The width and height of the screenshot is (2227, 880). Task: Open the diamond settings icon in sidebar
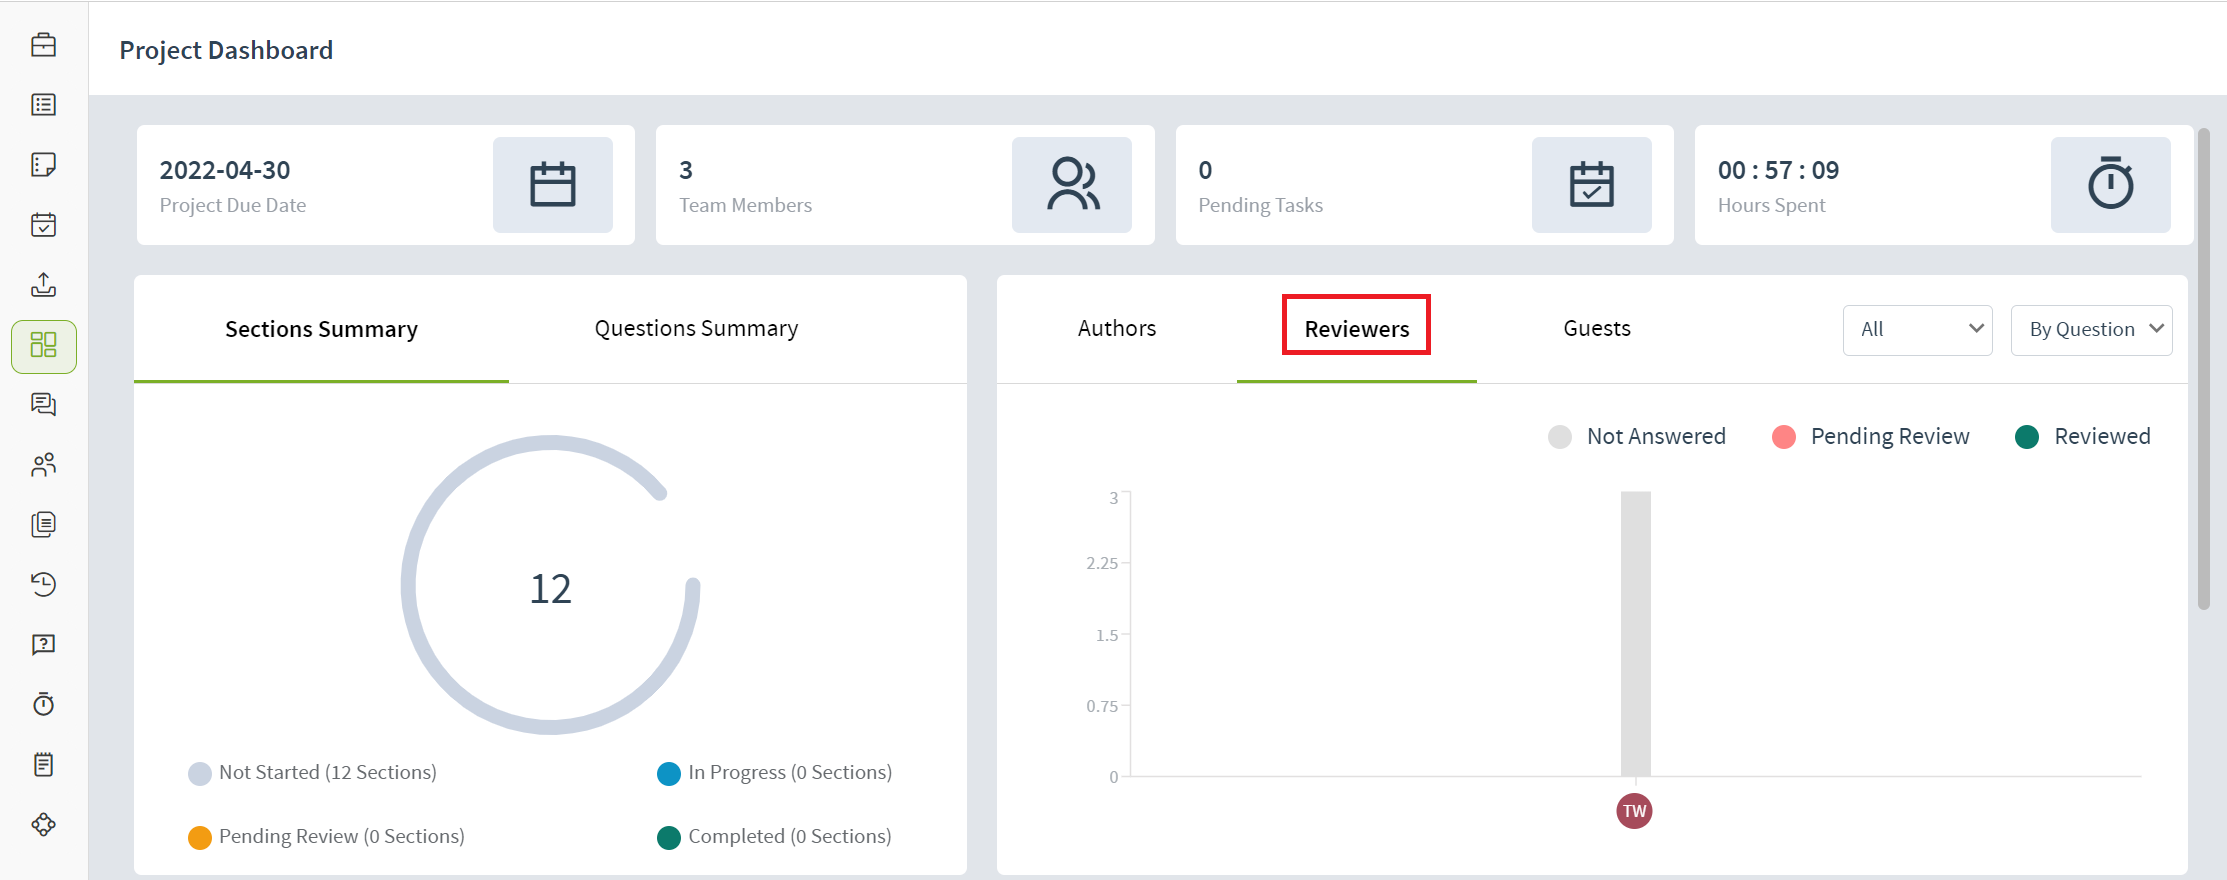(x=44, y=825)
